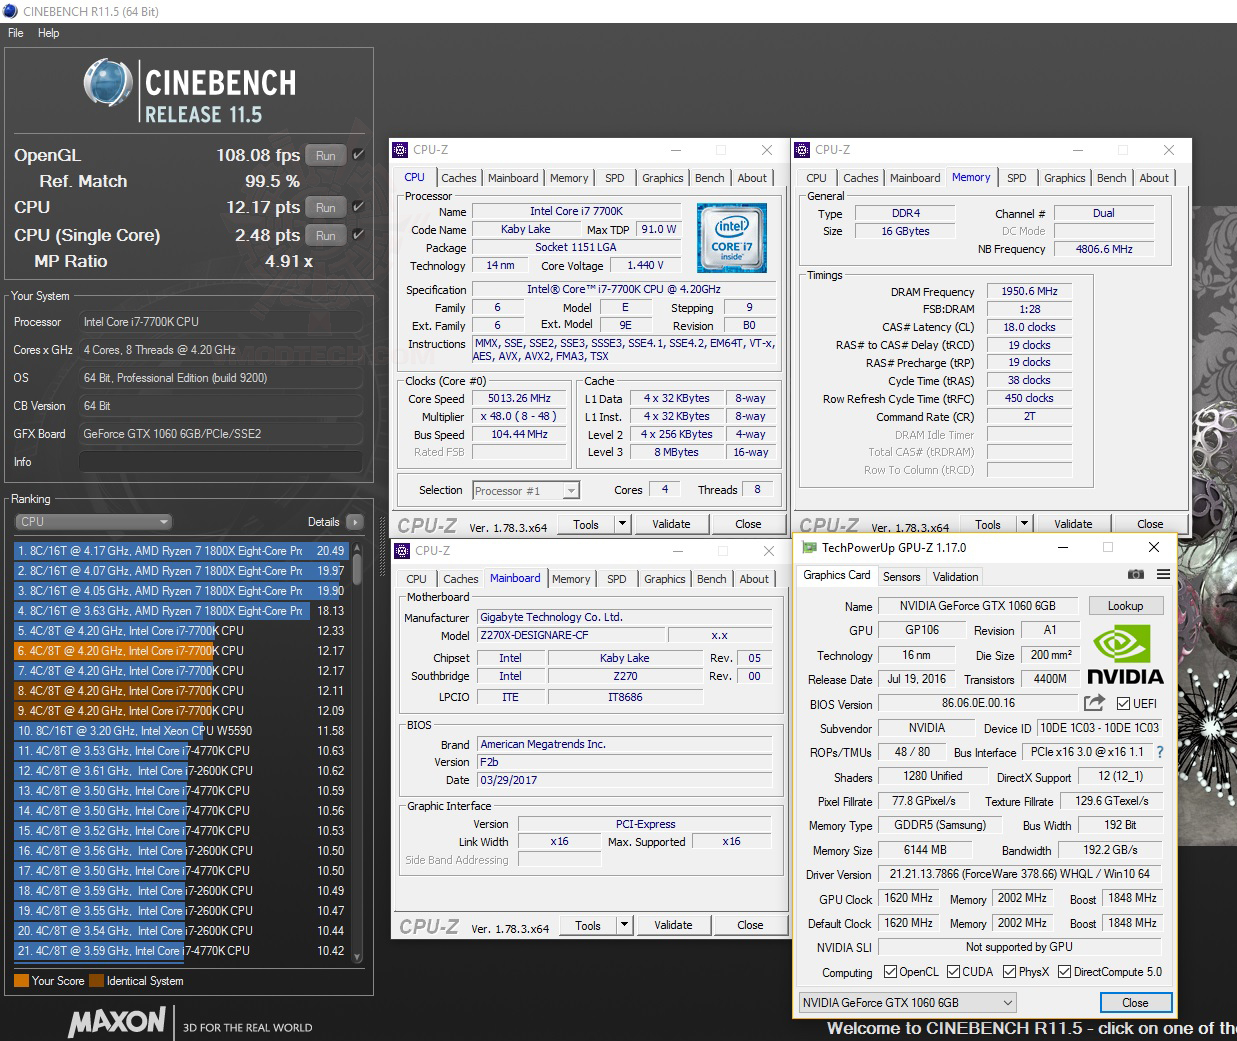
Task: Click the Info input field in Cinebench
Action: (220, 462)
